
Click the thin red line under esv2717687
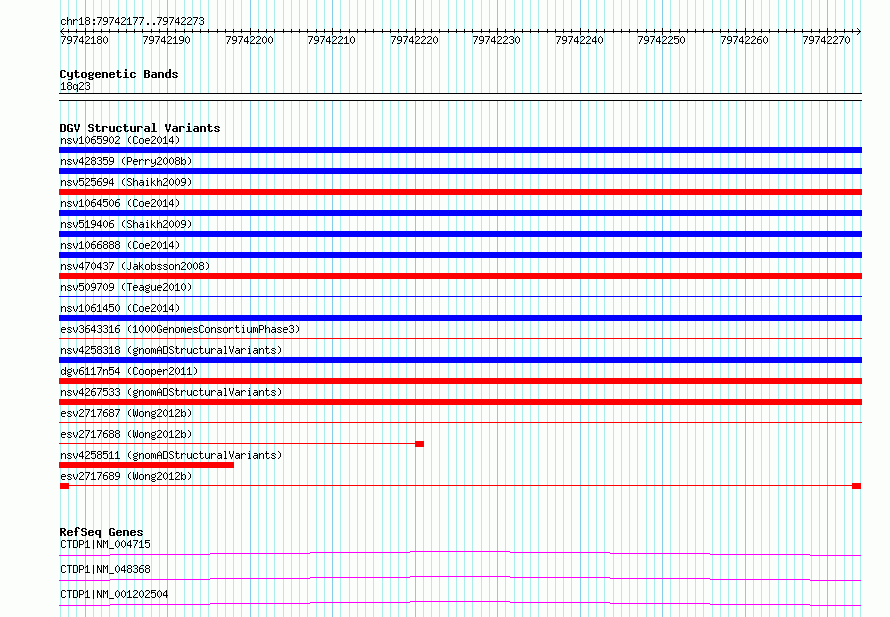[460, 422]
